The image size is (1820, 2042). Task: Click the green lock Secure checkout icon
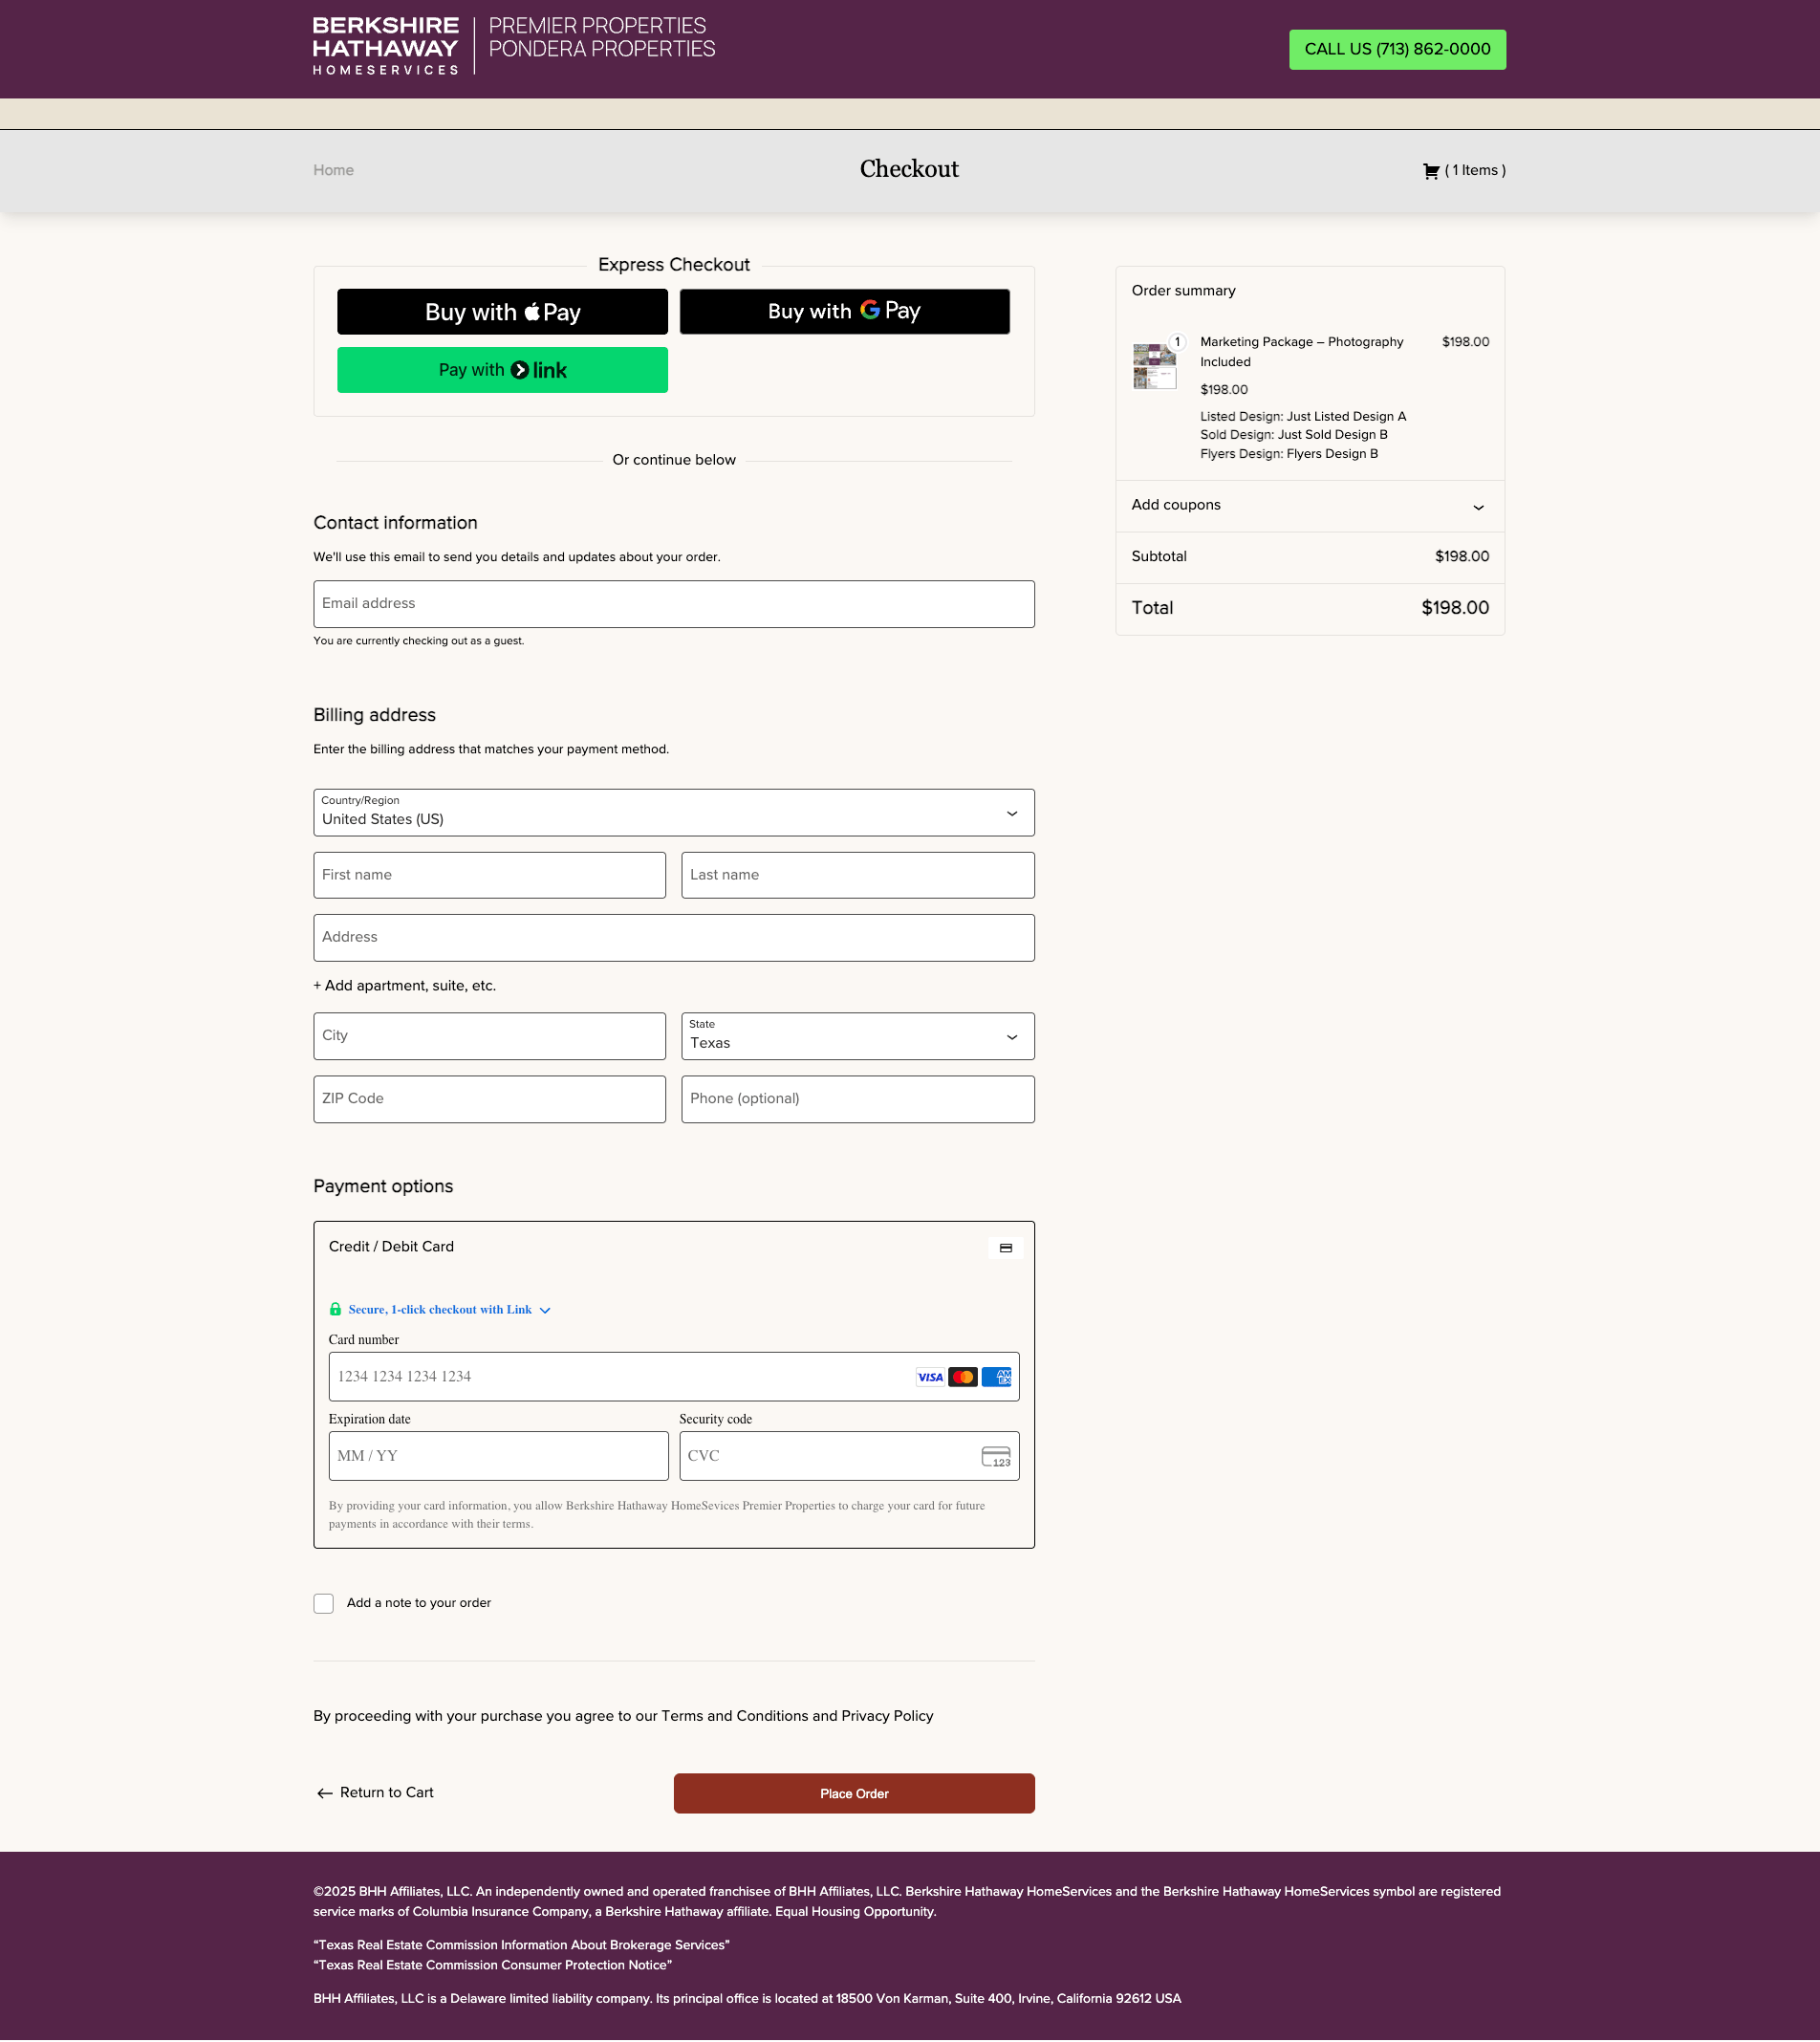(336, 1309)
